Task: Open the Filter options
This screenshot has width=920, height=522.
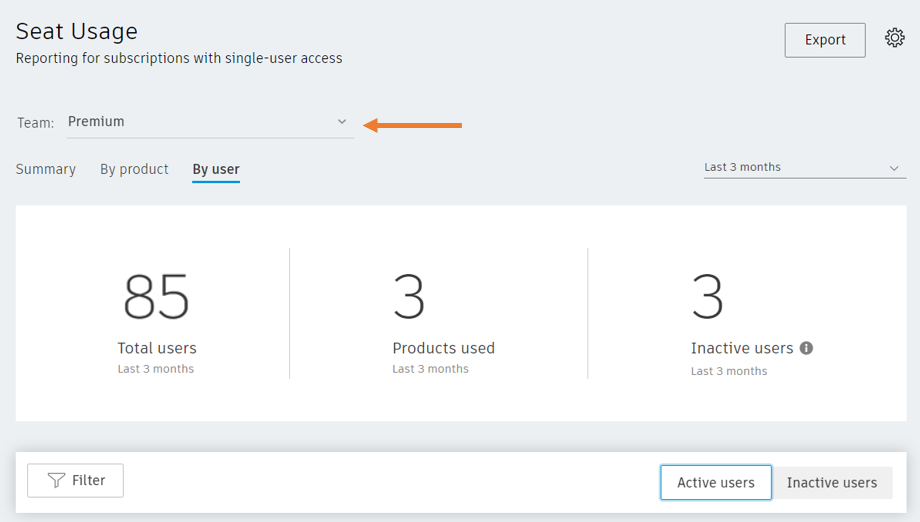Action: 75,480
